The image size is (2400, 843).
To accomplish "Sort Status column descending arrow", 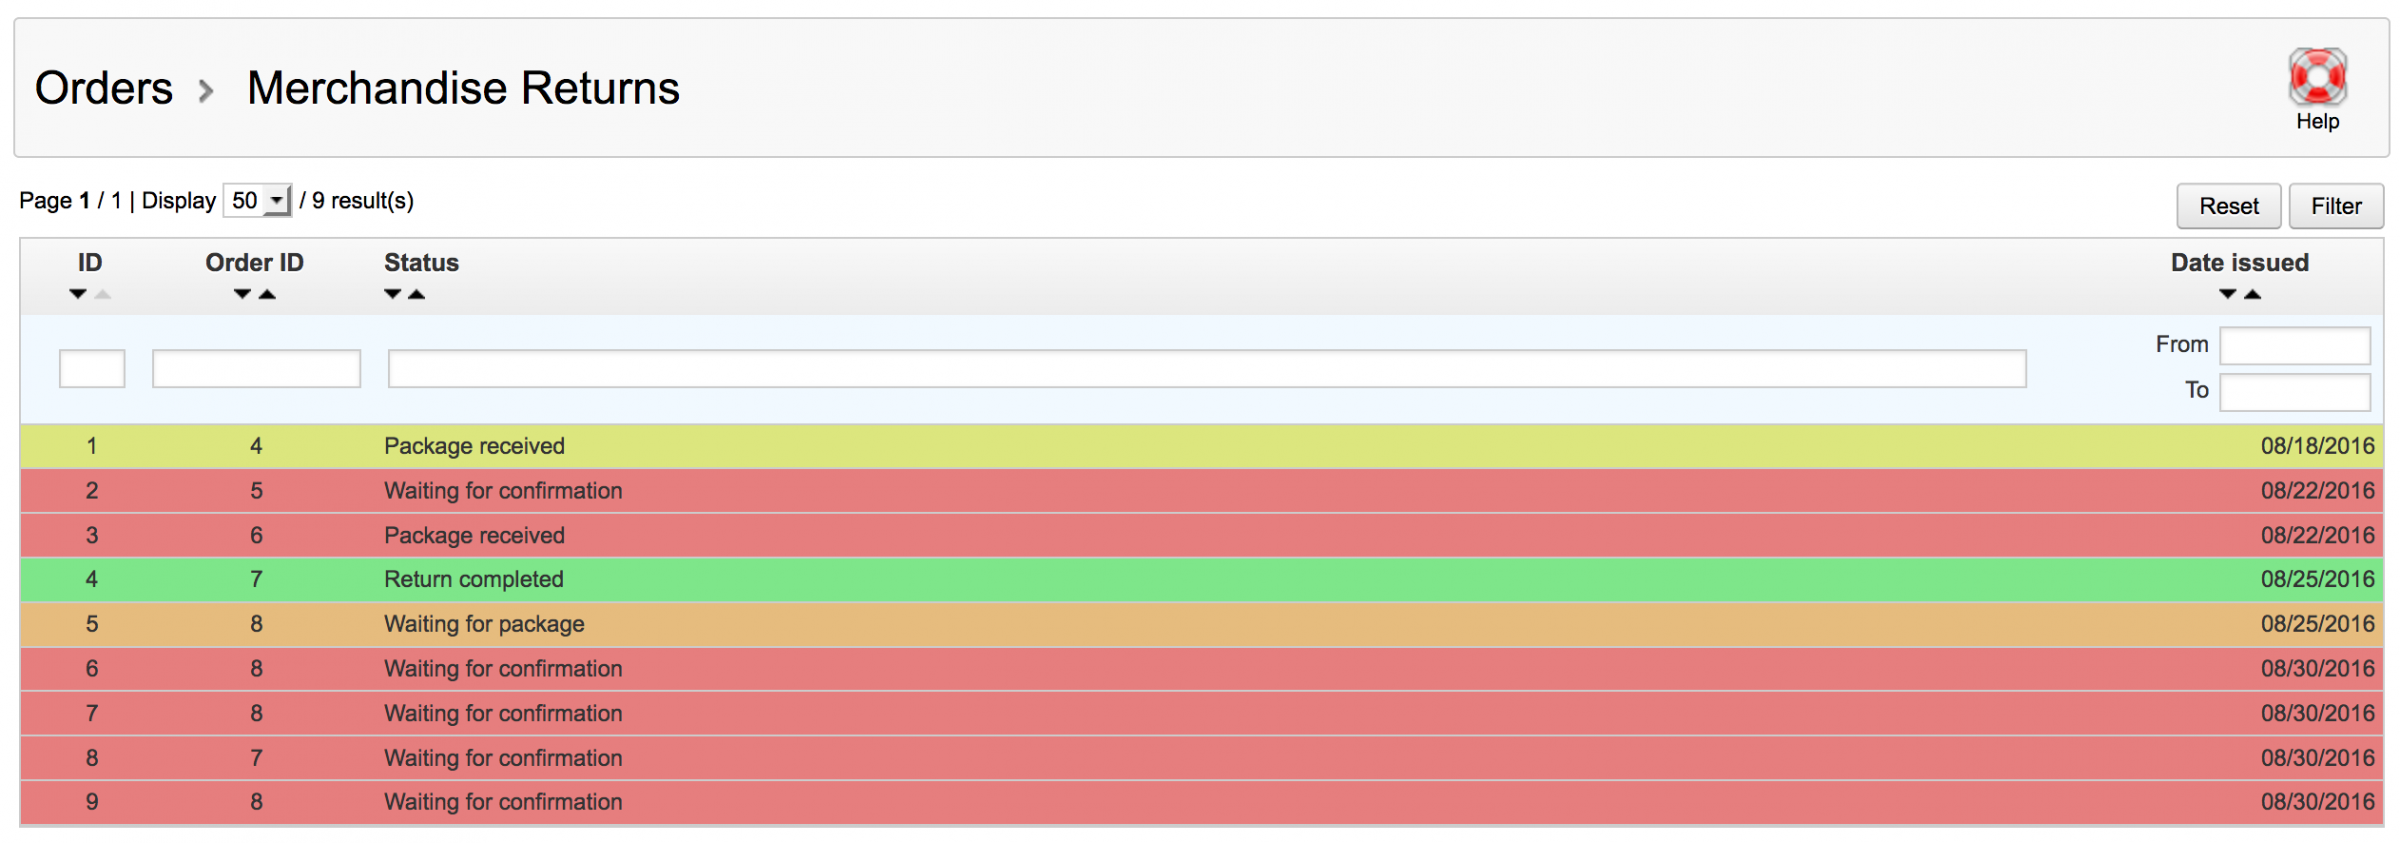I will [x=393, y=294].
